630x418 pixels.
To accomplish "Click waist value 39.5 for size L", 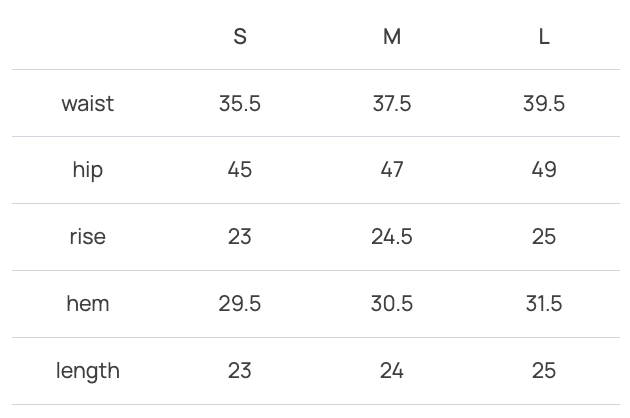I will (x=544, y=104).
